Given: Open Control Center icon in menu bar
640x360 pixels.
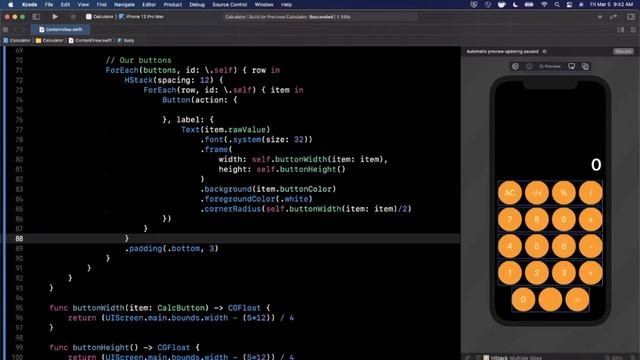Looking at the screenshot, I should [x=569, y=4].
